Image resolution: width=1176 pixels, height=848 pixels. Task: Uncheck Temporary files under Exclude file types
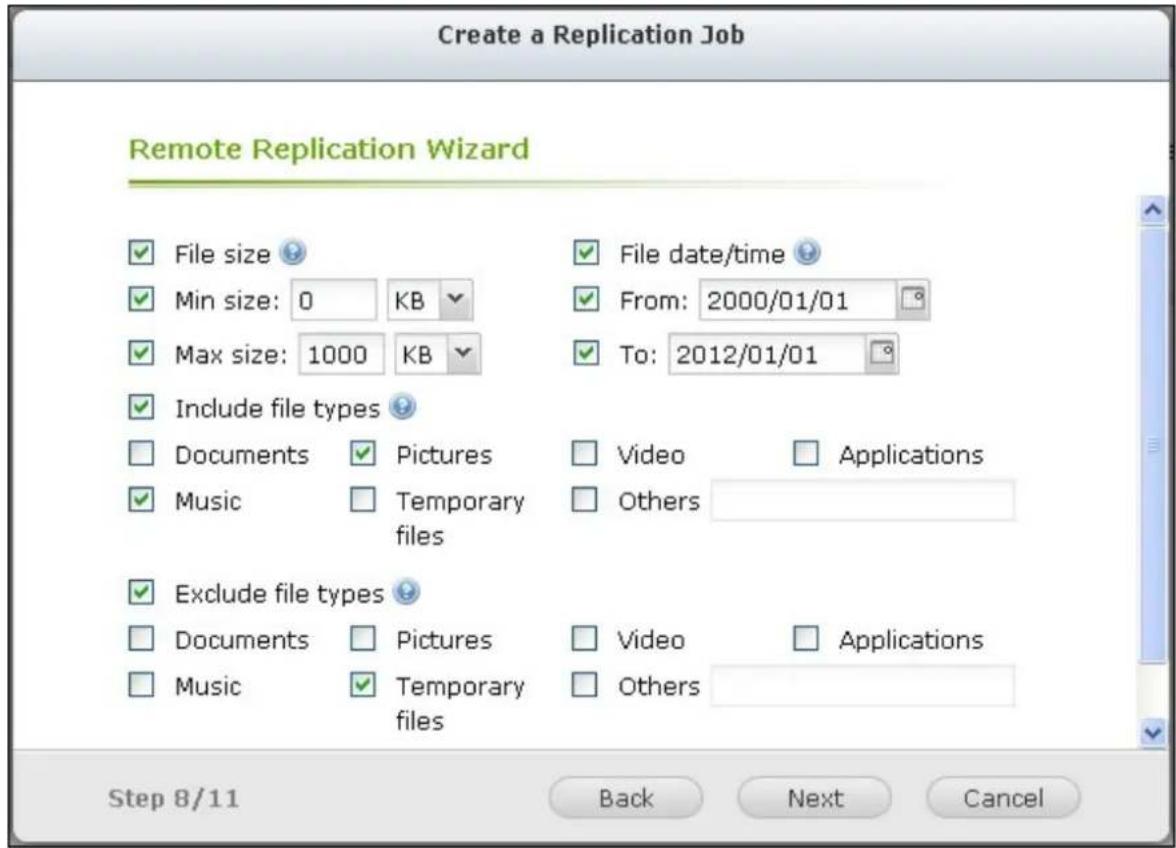tap(363, 685)
